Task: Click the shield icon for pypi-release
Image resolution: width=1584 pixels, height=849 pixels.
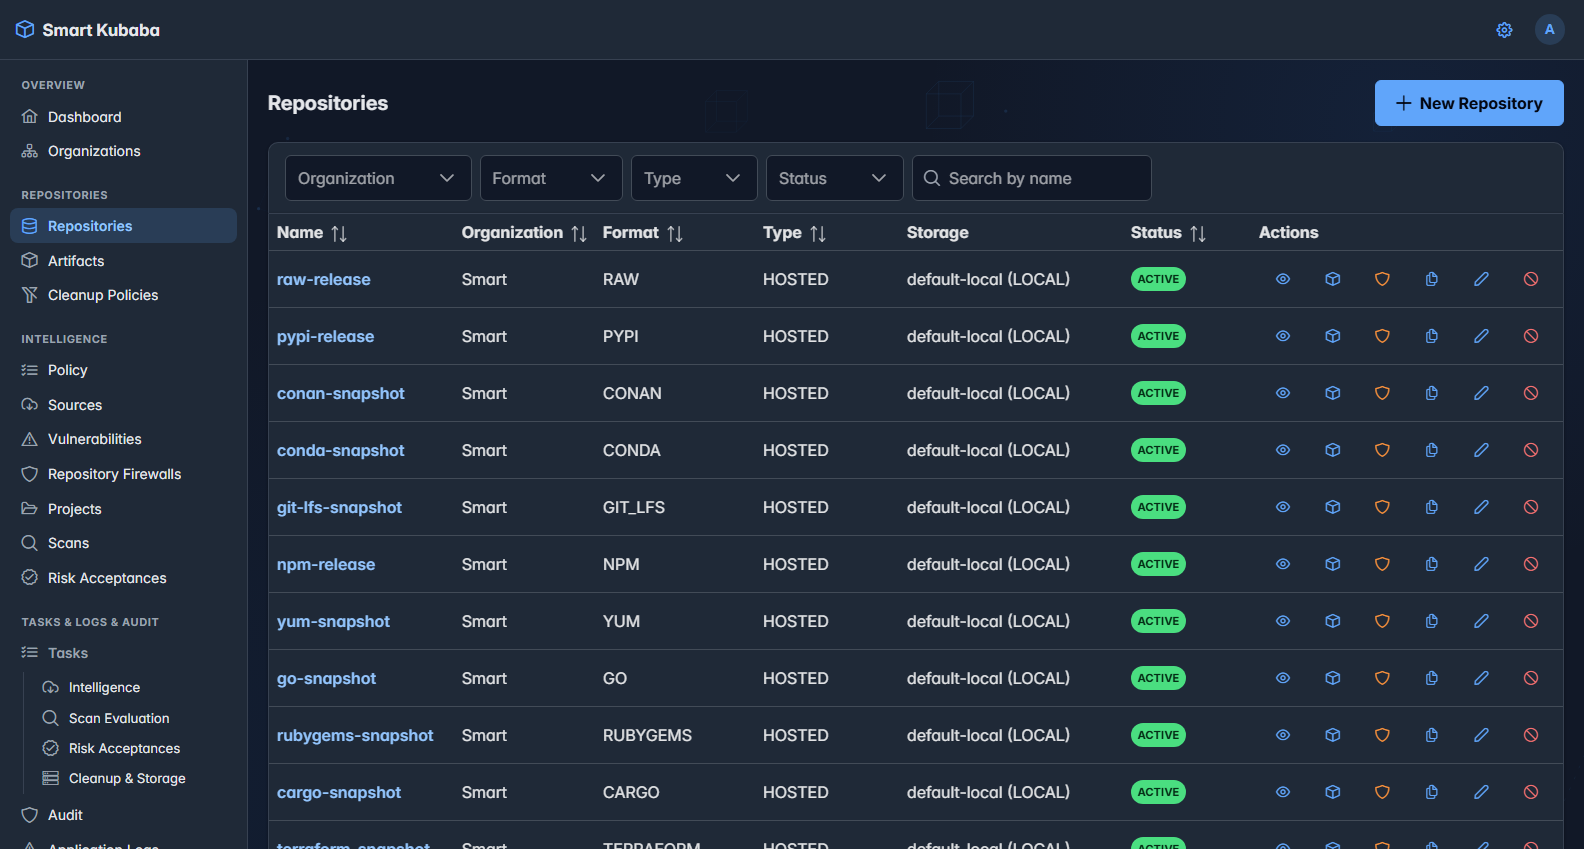Action: (x=1382, y=336)
